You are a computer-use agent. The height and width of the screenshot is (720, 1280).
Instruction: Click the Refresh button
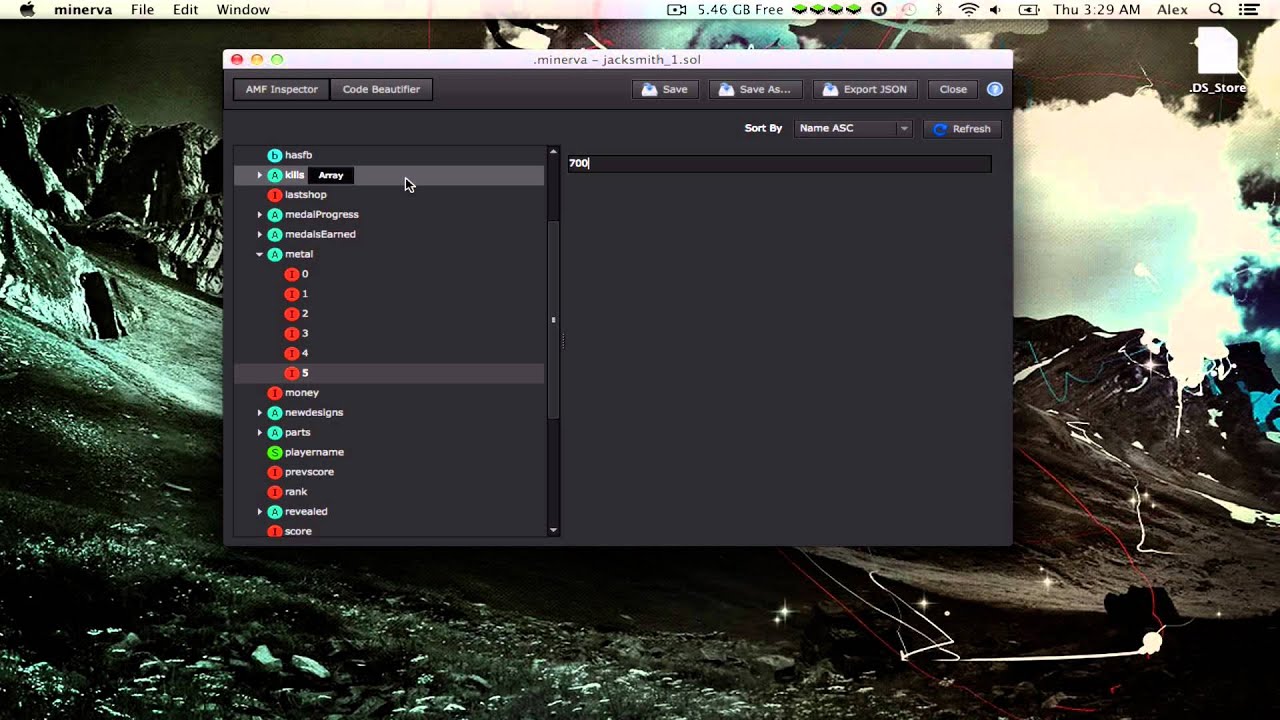[x=961, y=129]
